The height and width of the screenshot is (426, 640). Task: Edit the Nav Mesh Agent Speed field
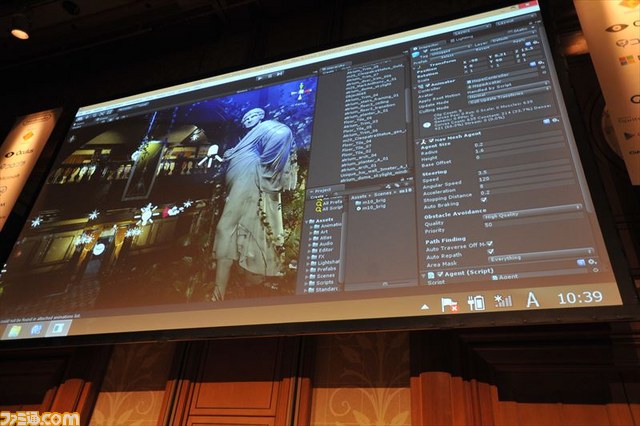click(524, 169)
